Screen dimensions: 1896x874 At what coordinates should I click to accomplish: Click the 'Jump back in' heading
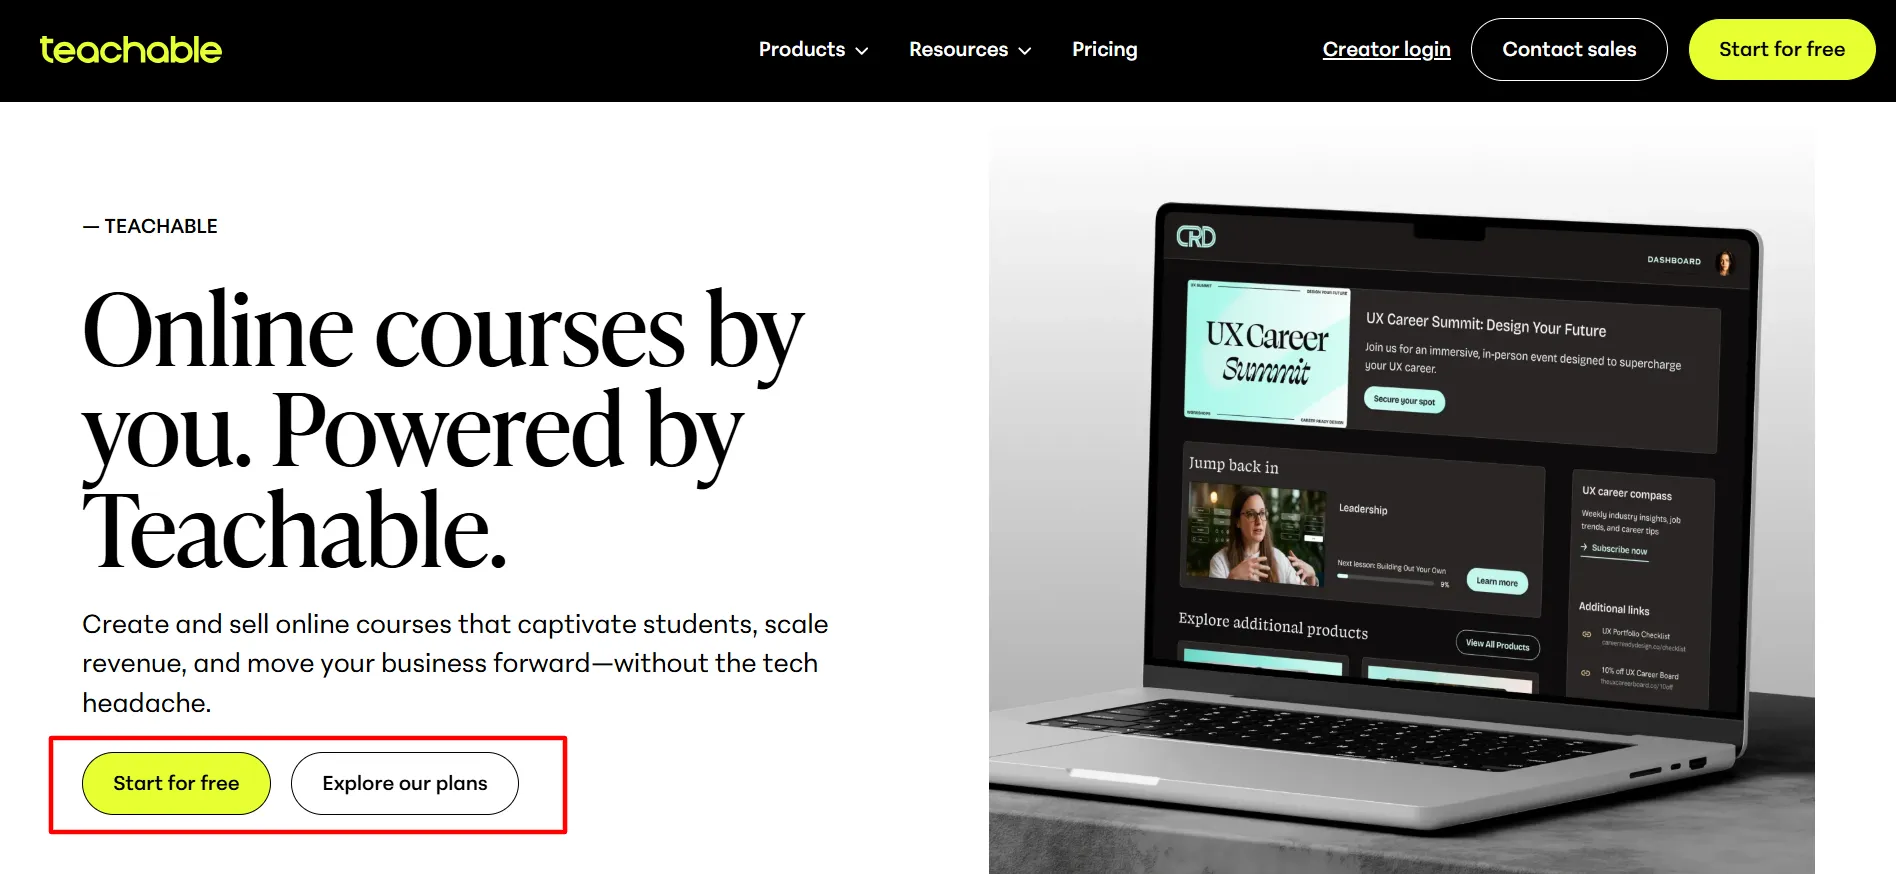(1233, 465)
